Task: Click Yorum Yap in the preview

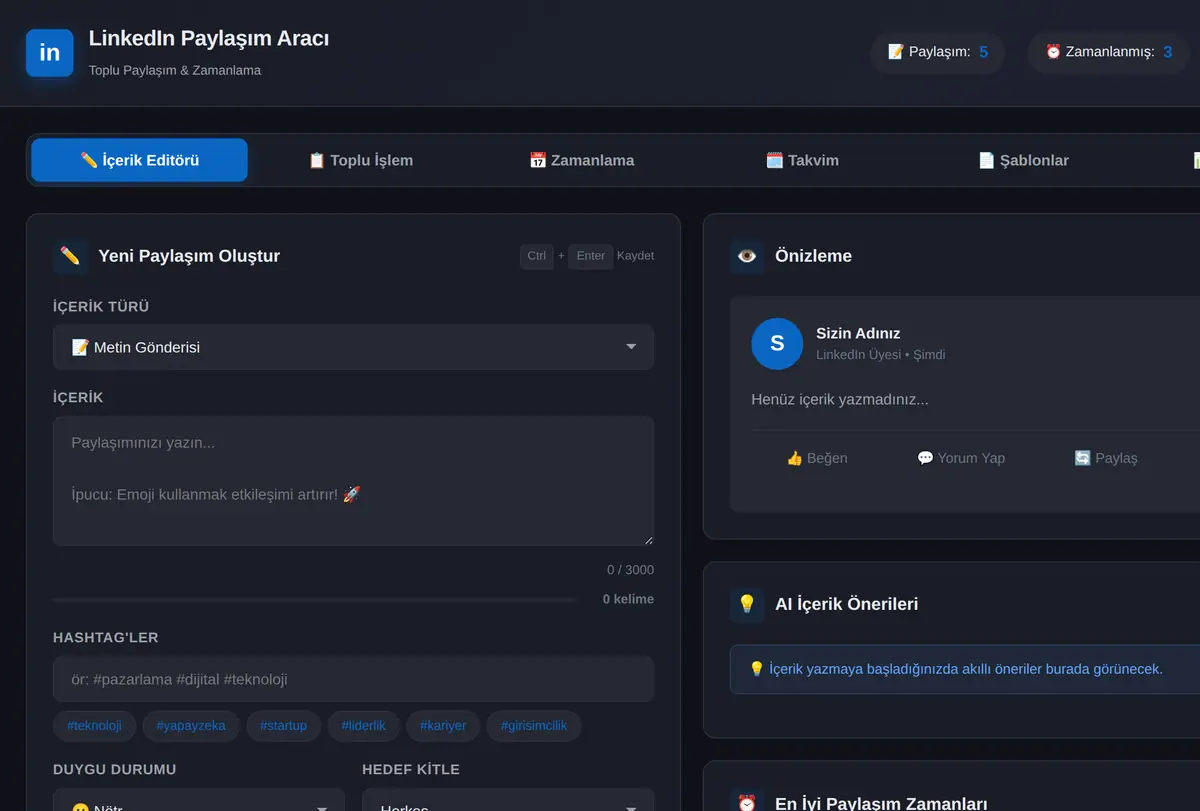Action: pyautogui.click(x=961, y=458)
